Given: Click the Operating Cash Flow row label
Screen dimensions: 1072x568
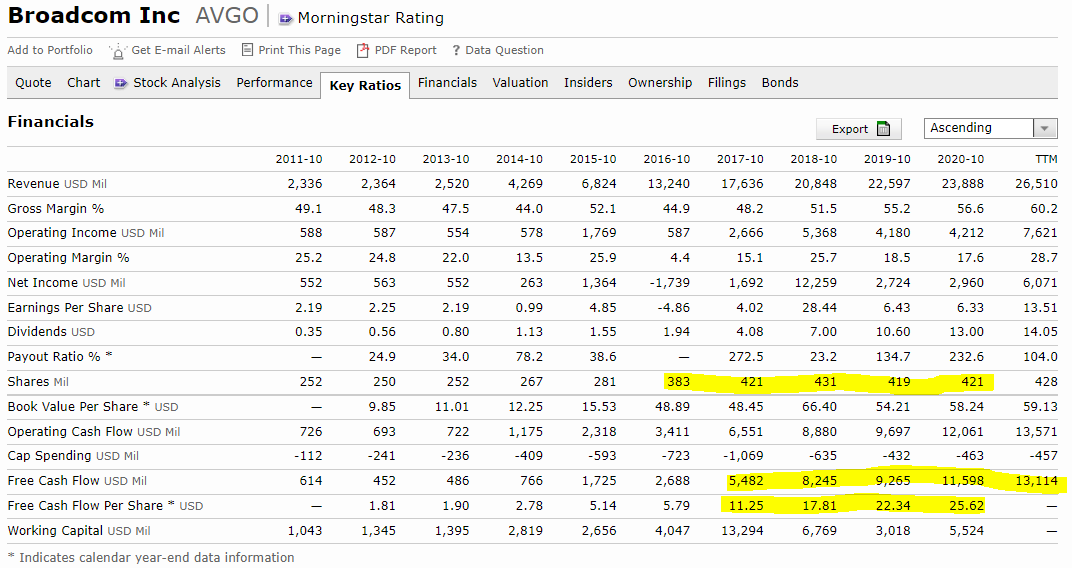Looking at the screenshot, I should [94, 432].
